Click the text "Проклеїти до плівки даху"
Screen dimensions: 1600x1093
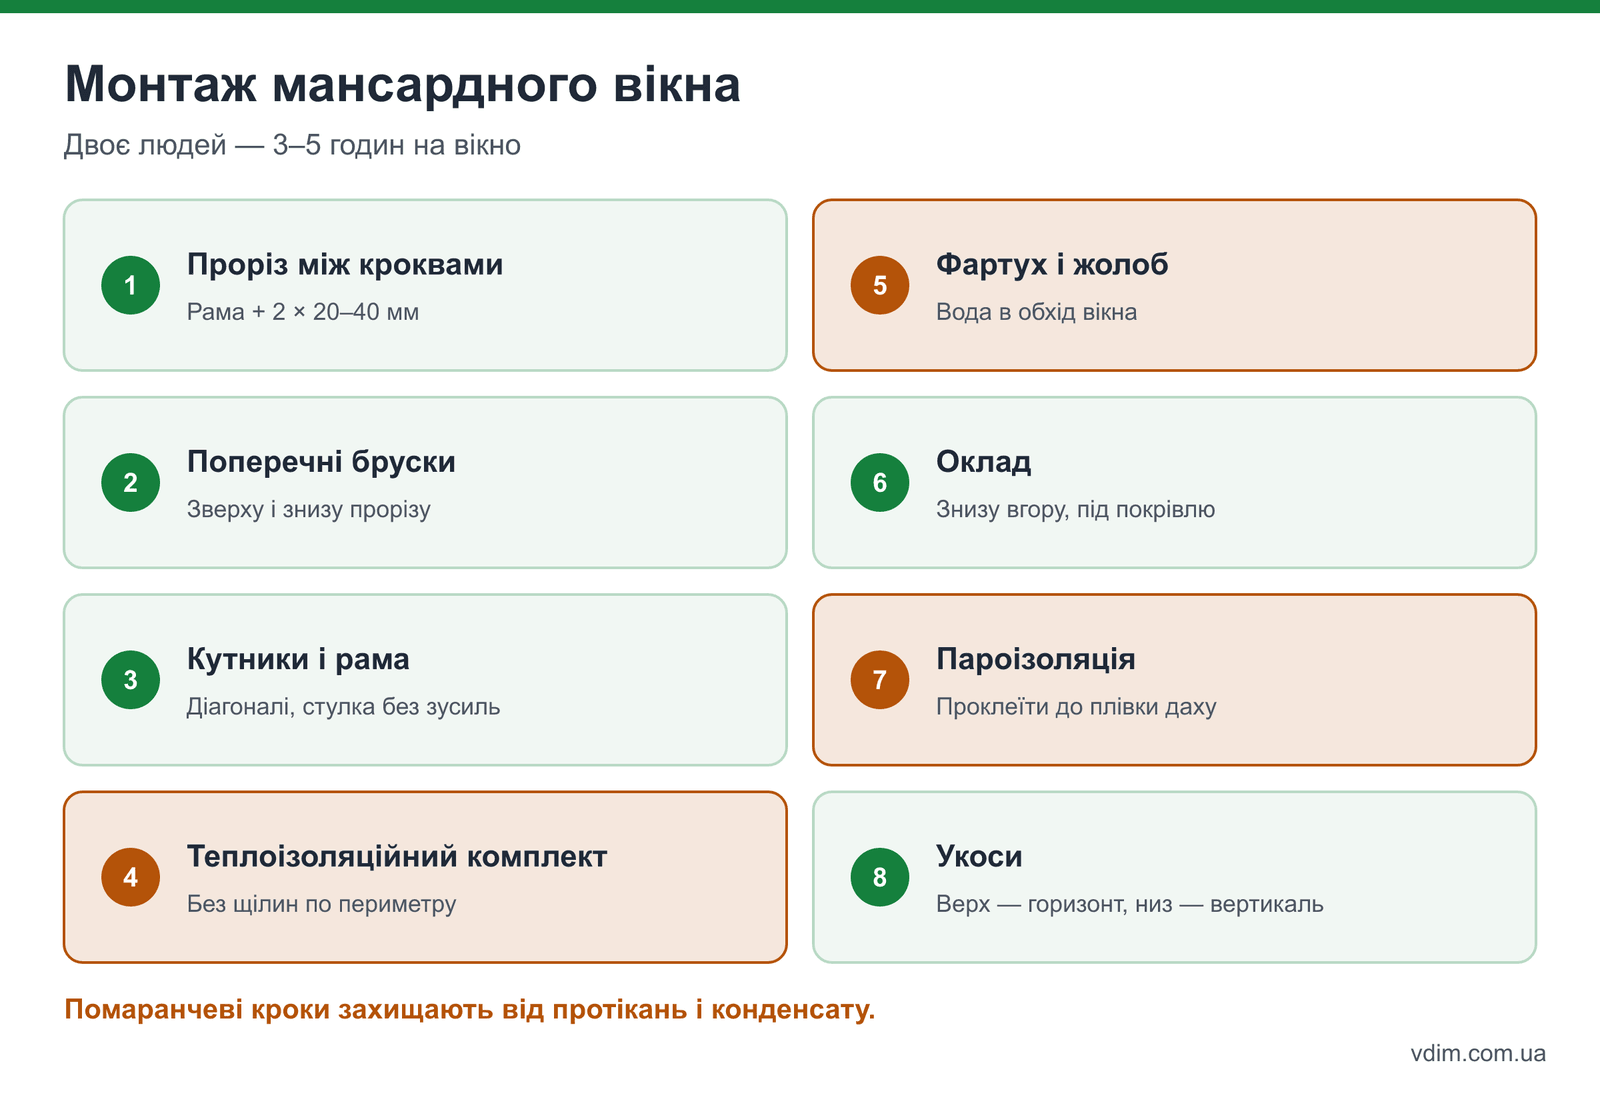1076,707
